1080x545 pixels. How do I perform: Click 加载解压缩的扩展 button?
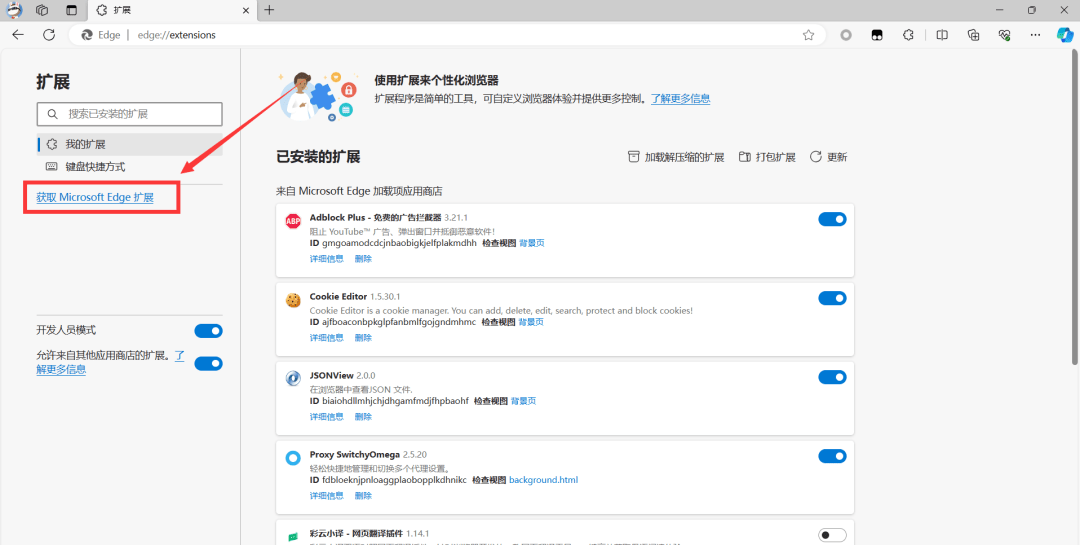click(675, 157)
